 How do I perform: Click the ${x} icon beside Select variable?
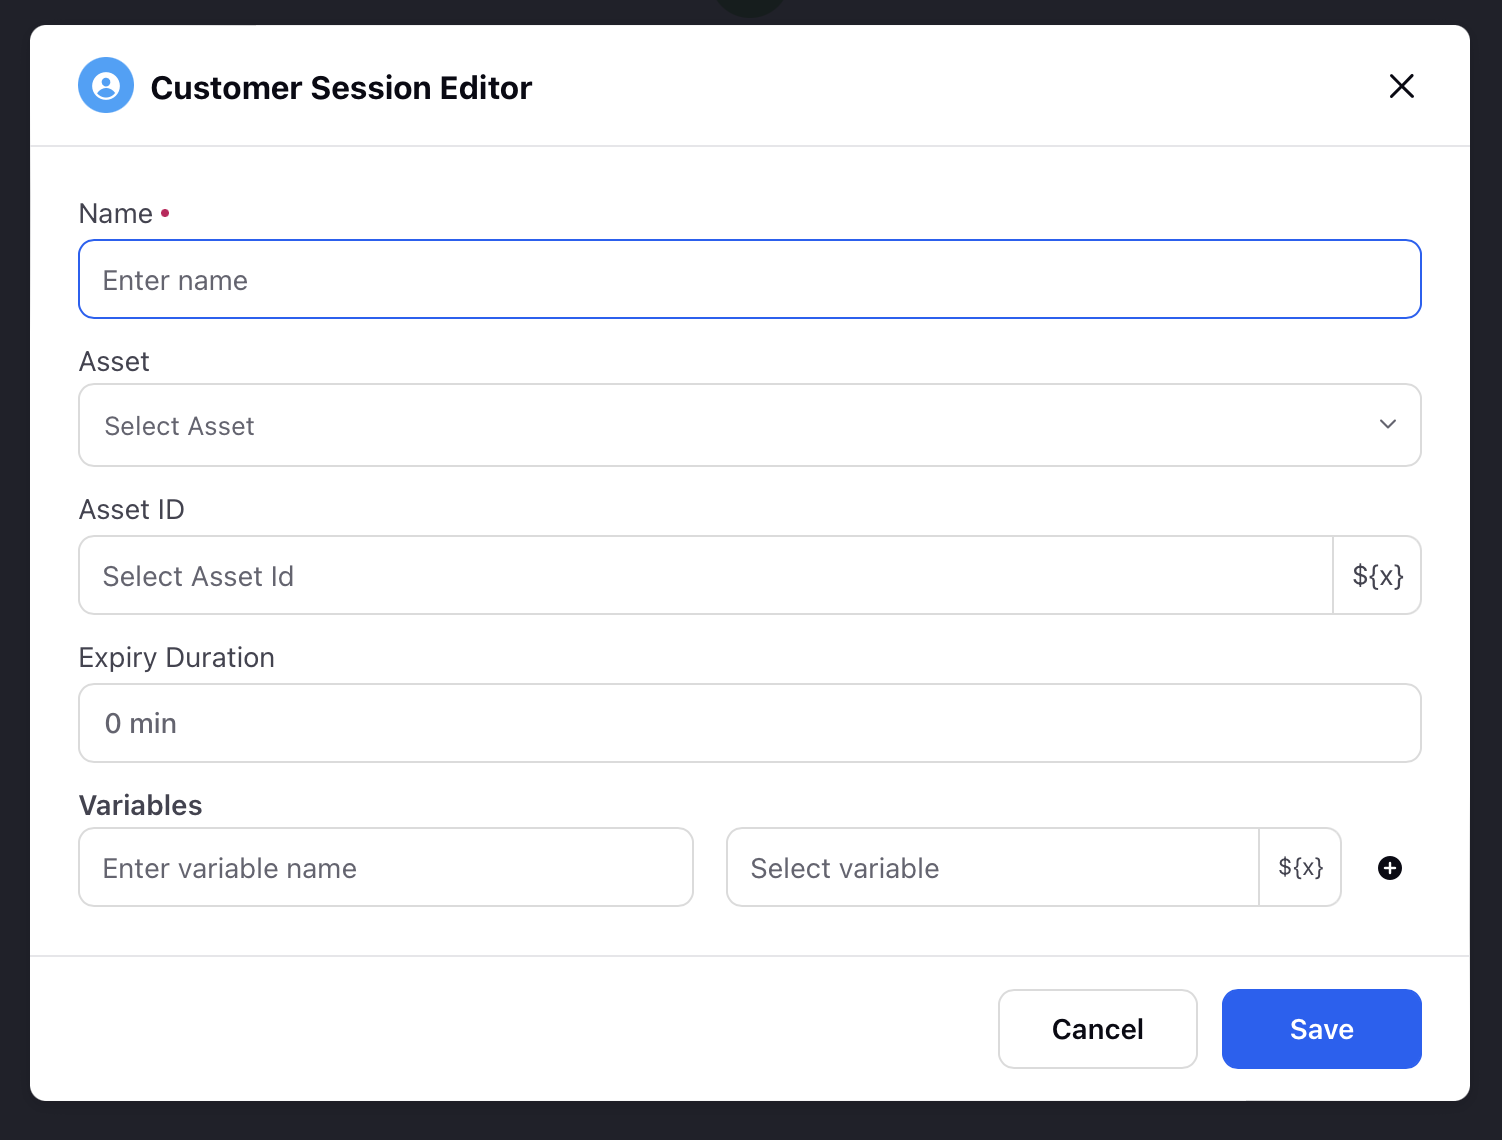1301,867
